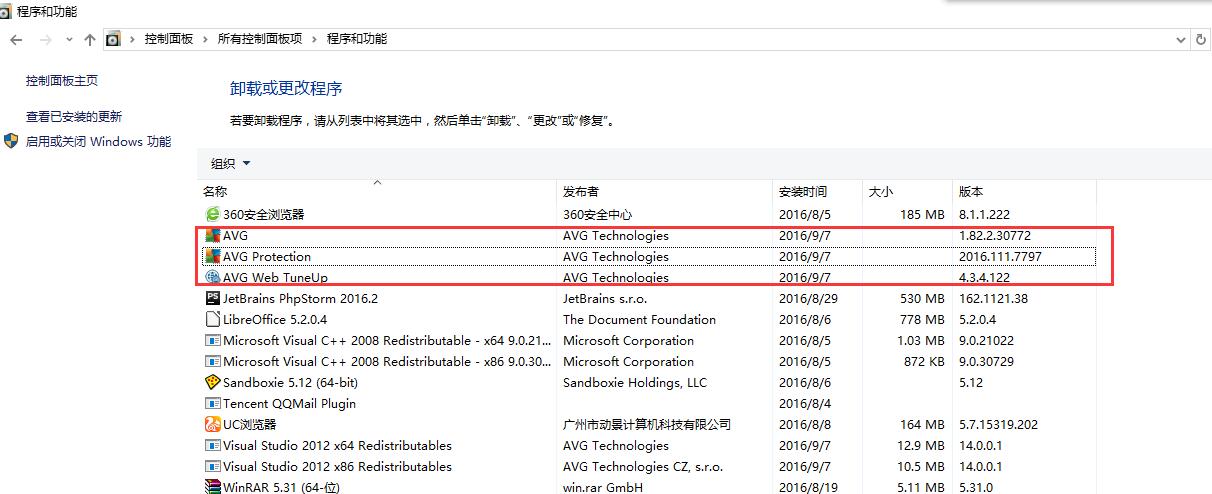The width and height of the screenshot is (1212, 494).
Task: Sort list by 版本 column header
Action: point(1024,191)
